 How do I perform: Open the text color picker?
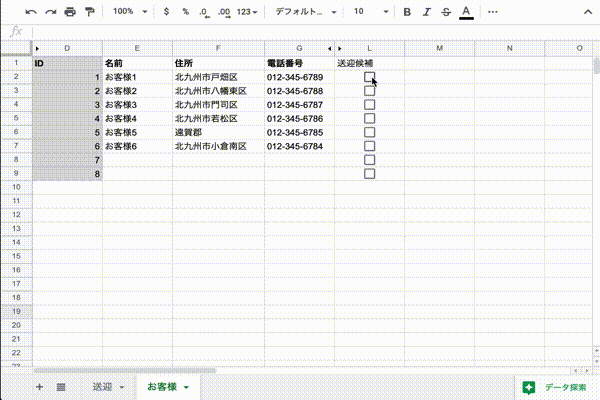coord(466,12)
